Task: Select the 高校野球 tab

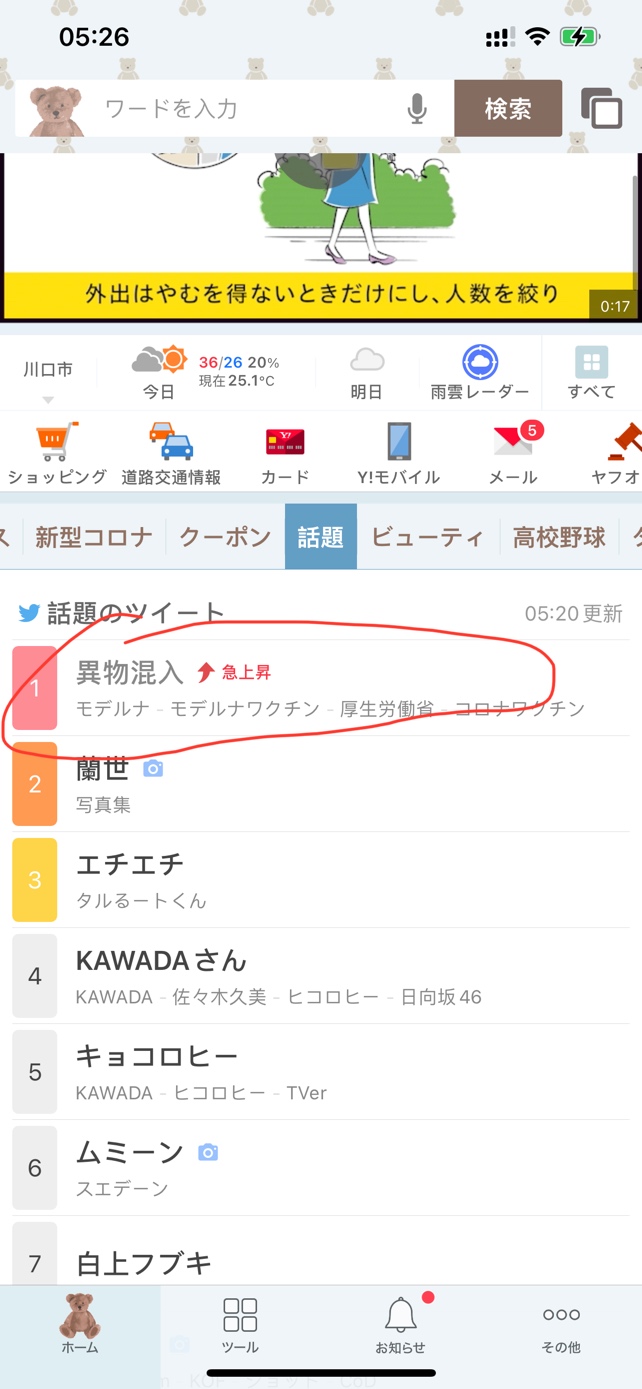Action: coord(560,537)
